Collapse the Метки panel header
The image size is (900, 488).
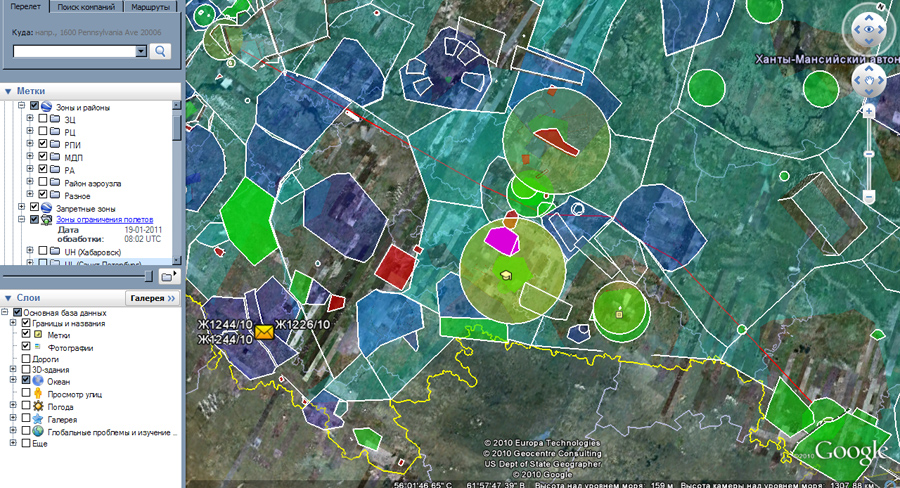(x=8, y=90)
